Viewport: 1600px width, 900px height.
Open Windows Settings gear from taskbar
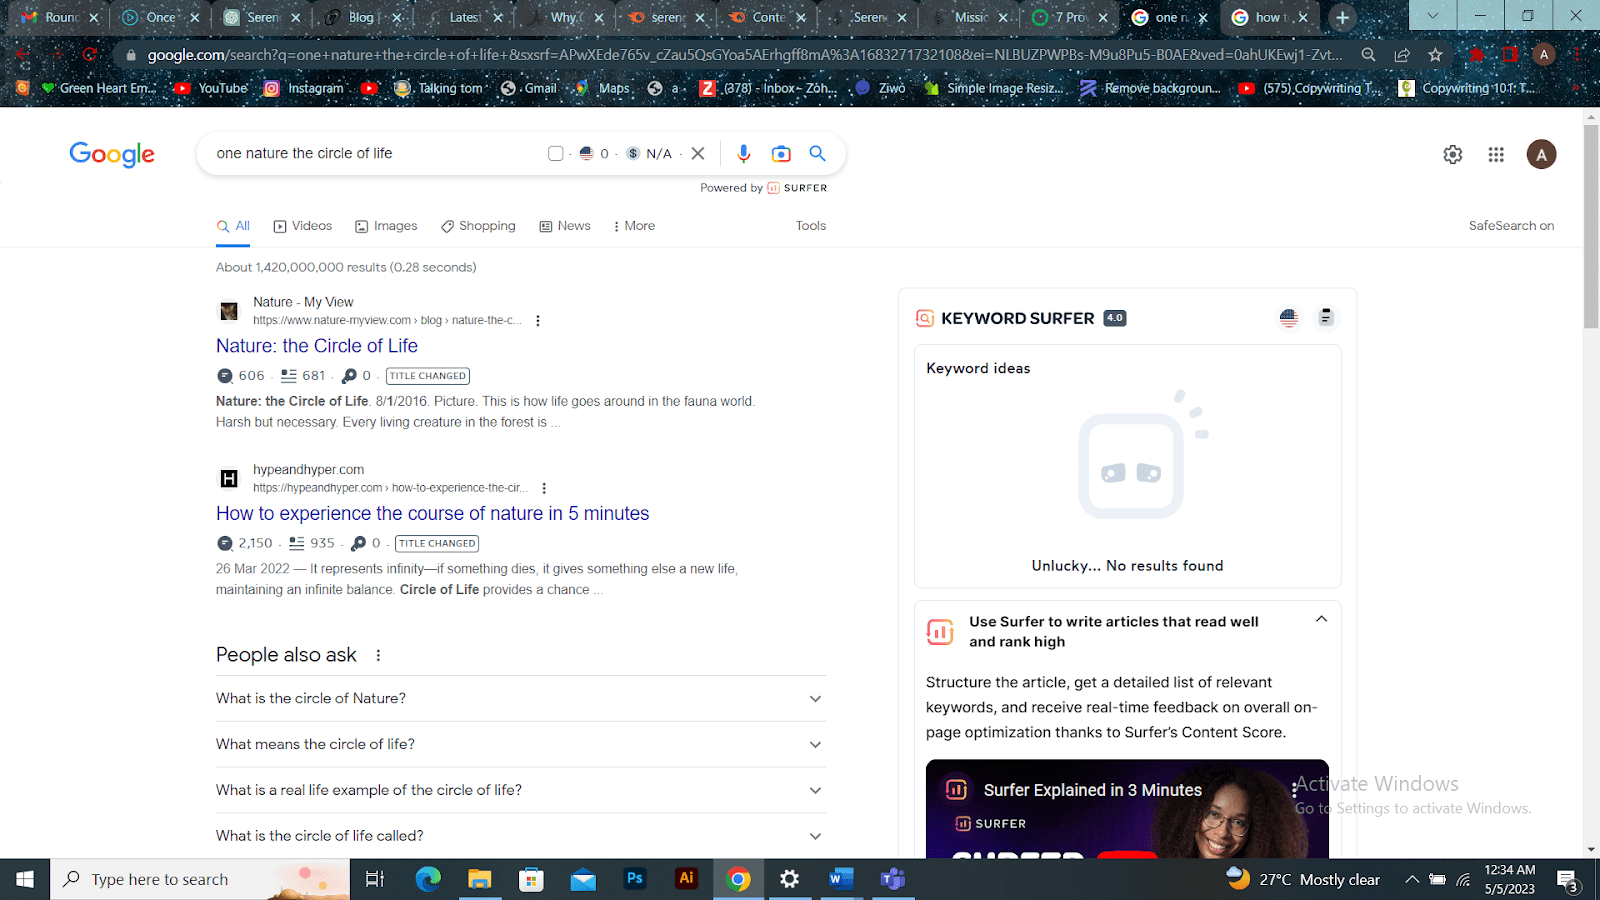(x=790, y=879)
